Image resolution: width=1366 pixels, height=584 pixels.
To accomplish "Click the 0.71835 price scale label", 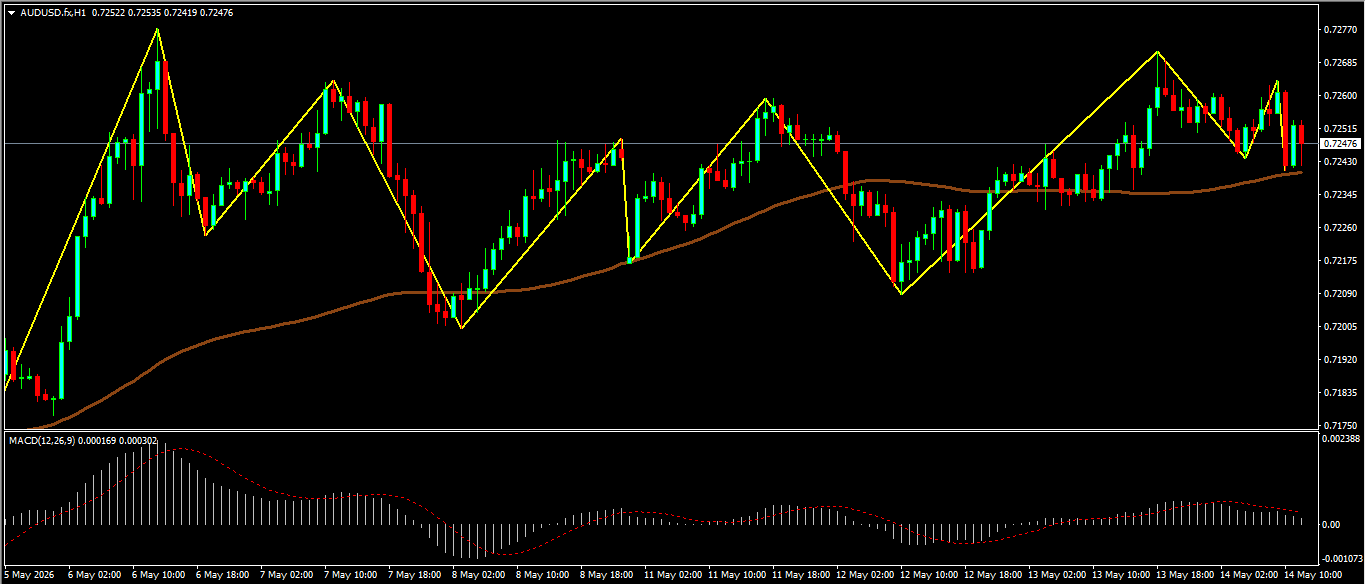I will 1338,393.
